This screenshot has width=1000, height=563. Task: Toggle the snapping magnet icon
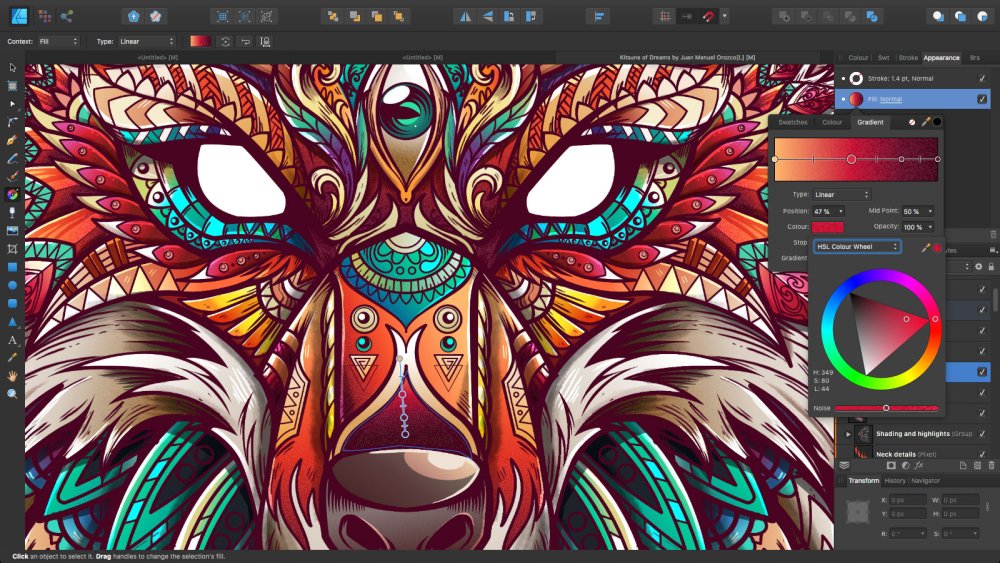pyautogui.click(x=708, y=17)
